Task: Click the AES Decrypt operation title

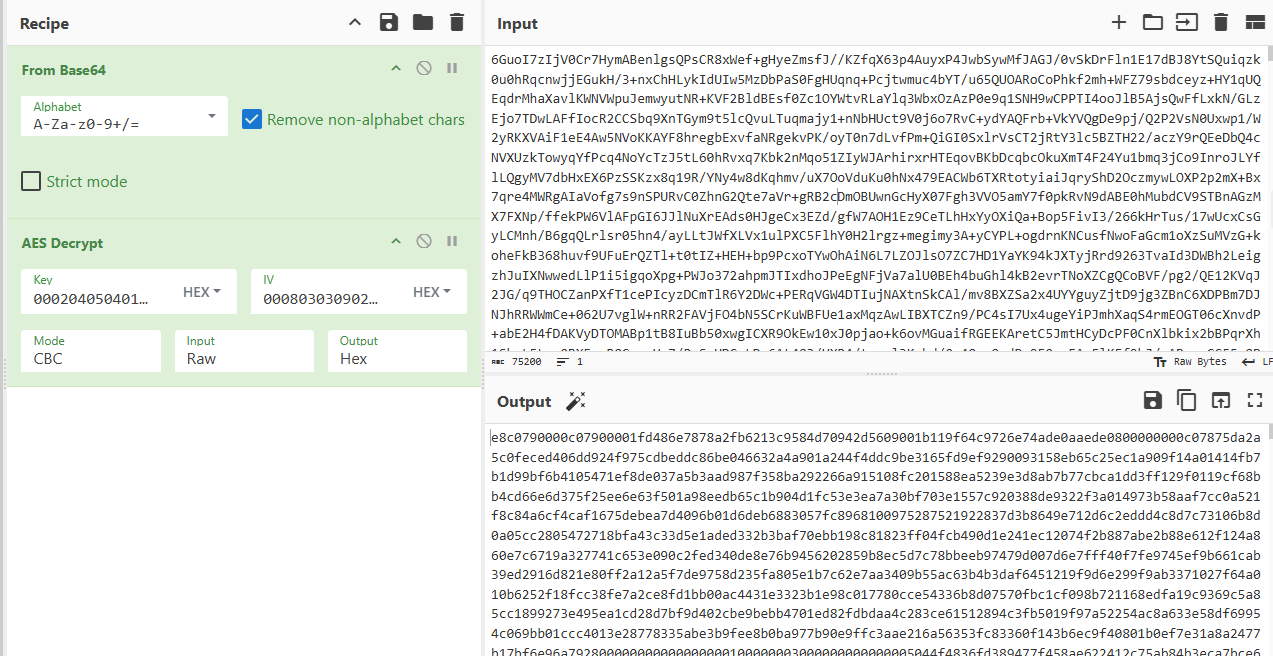Action: click(62, 242)
